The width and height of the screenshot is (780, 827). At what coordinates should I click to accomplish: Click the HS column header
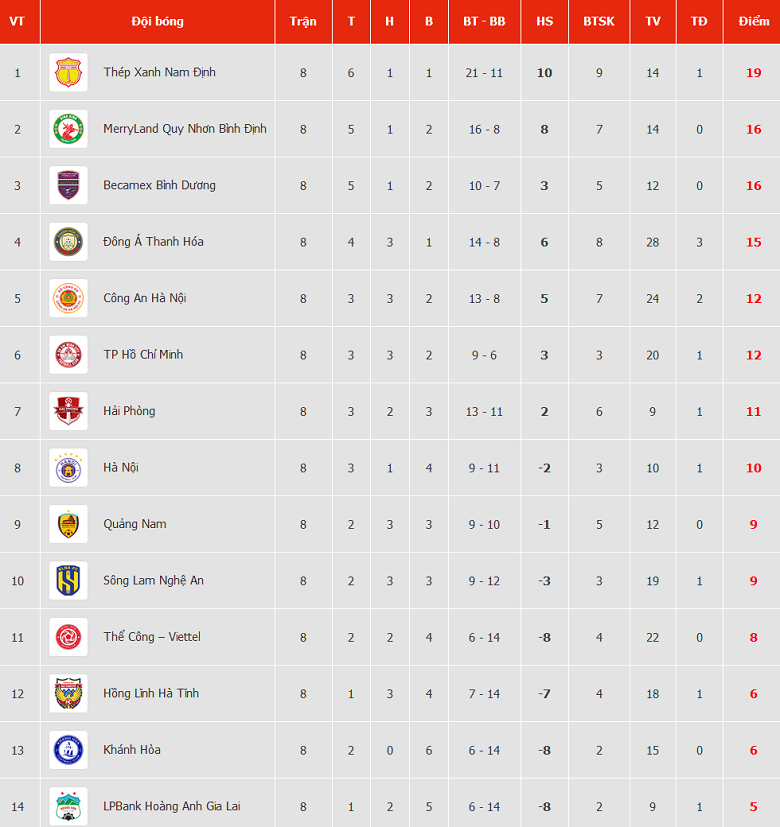(x=544, y=21)
